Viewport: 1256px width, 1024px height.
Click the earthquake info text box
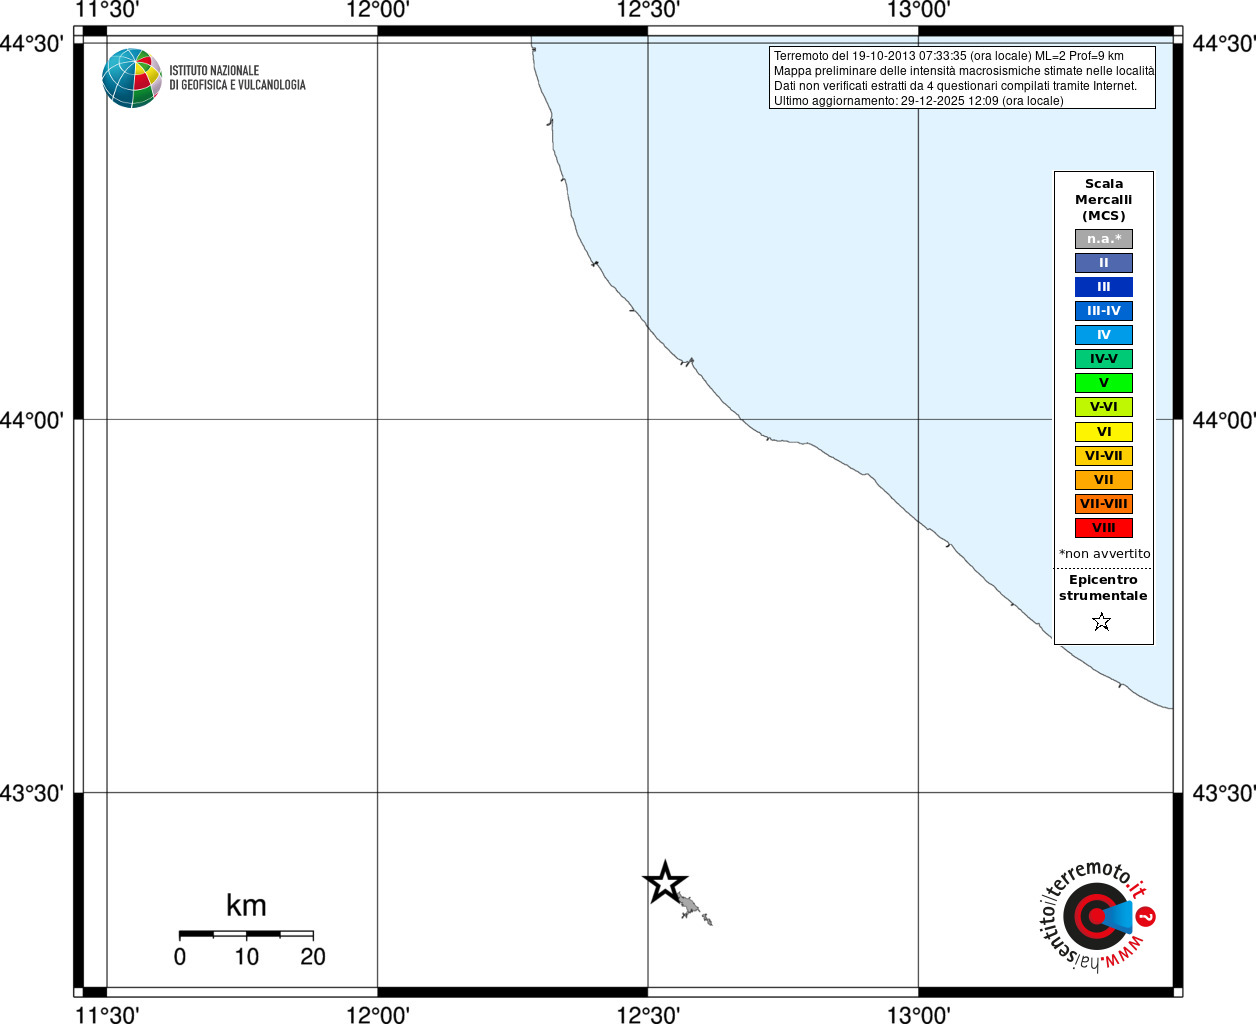tap(962, 78)
